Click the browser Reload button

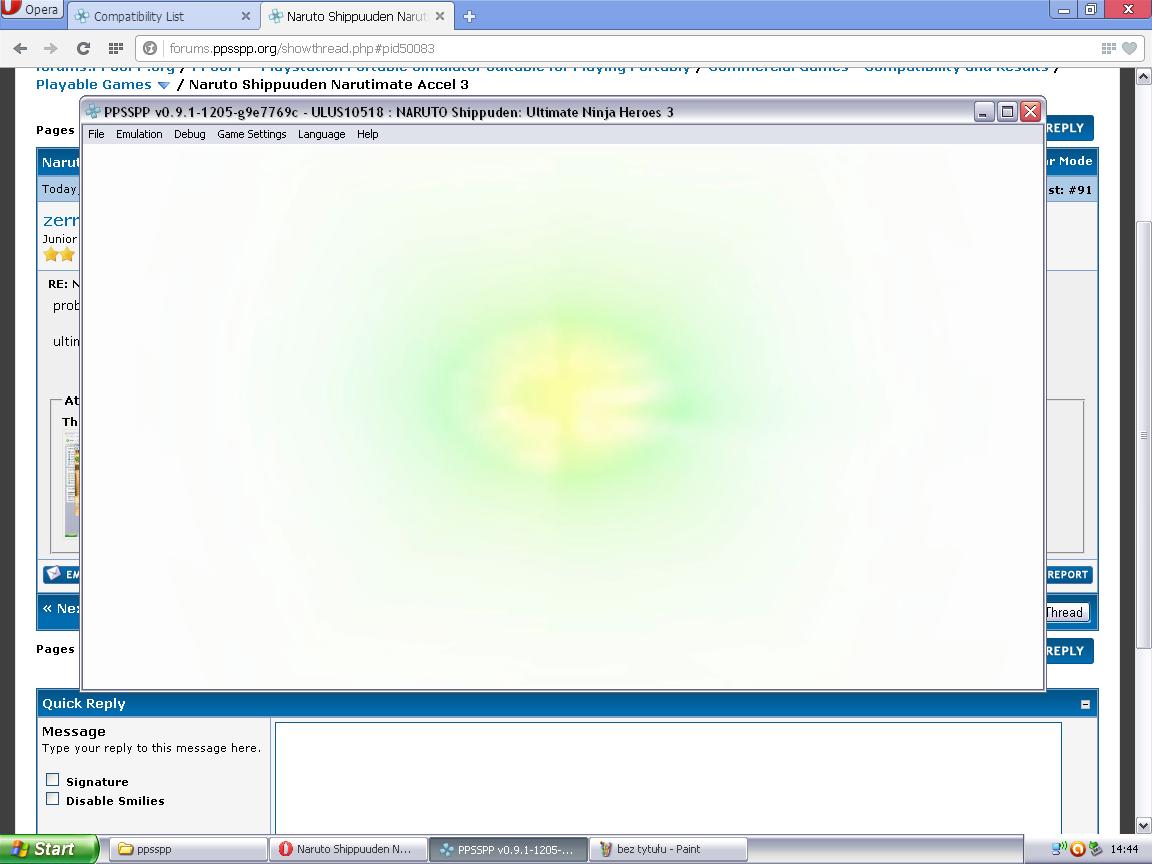pos(83,48)
